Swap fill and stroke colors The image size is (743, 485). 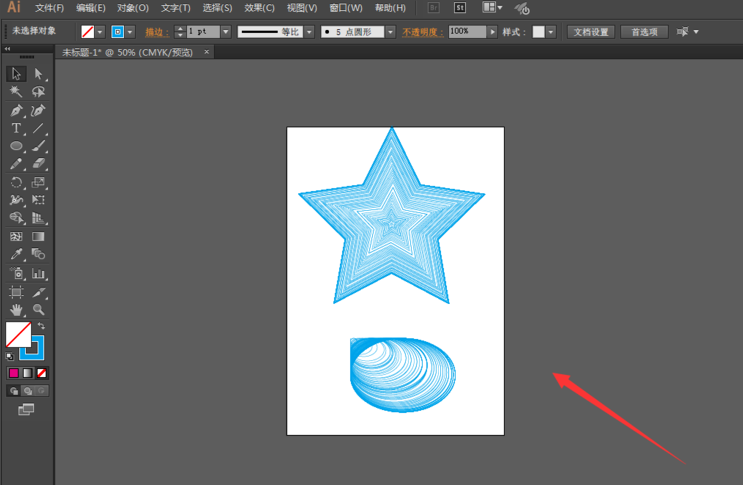(x=41, y=326)
